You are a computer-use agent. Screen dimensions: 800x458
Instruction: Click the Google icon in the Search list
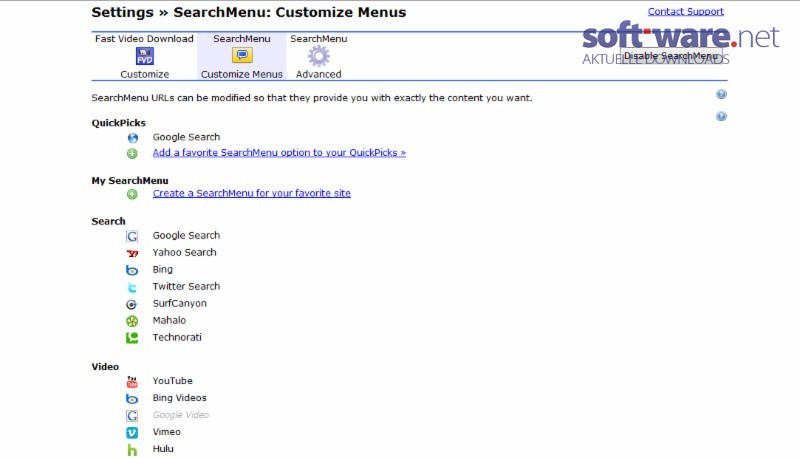tap(132, 236)
